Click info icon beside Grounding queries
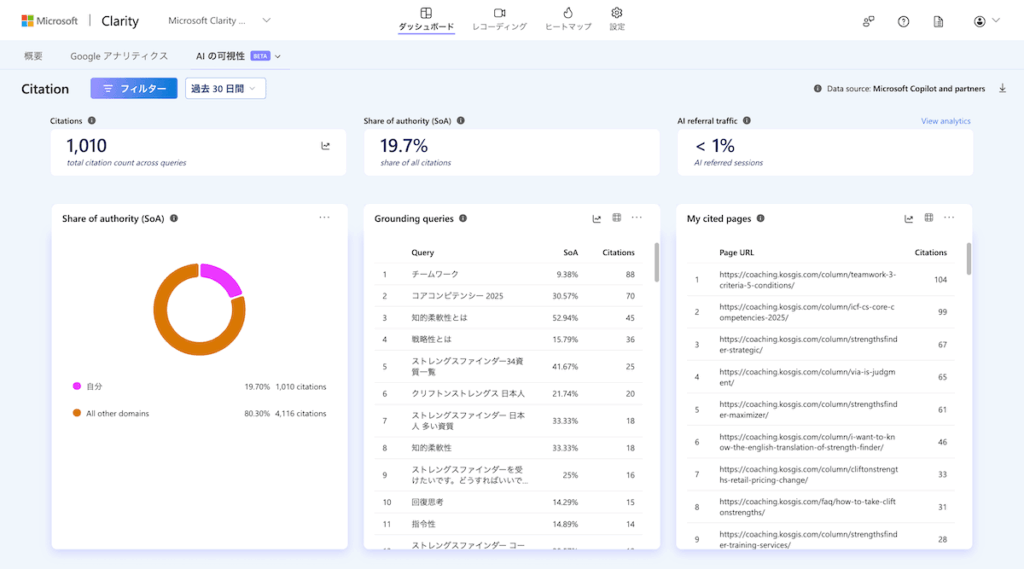This screenshot has width=1024, height=569. coord(462,218)
